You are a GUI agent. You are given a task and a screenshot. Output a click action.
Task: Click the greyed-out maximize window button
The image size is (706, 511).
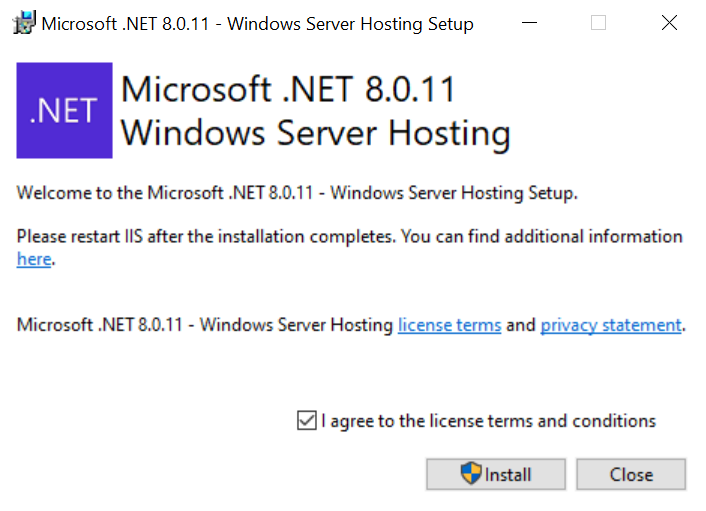(598, 23)
